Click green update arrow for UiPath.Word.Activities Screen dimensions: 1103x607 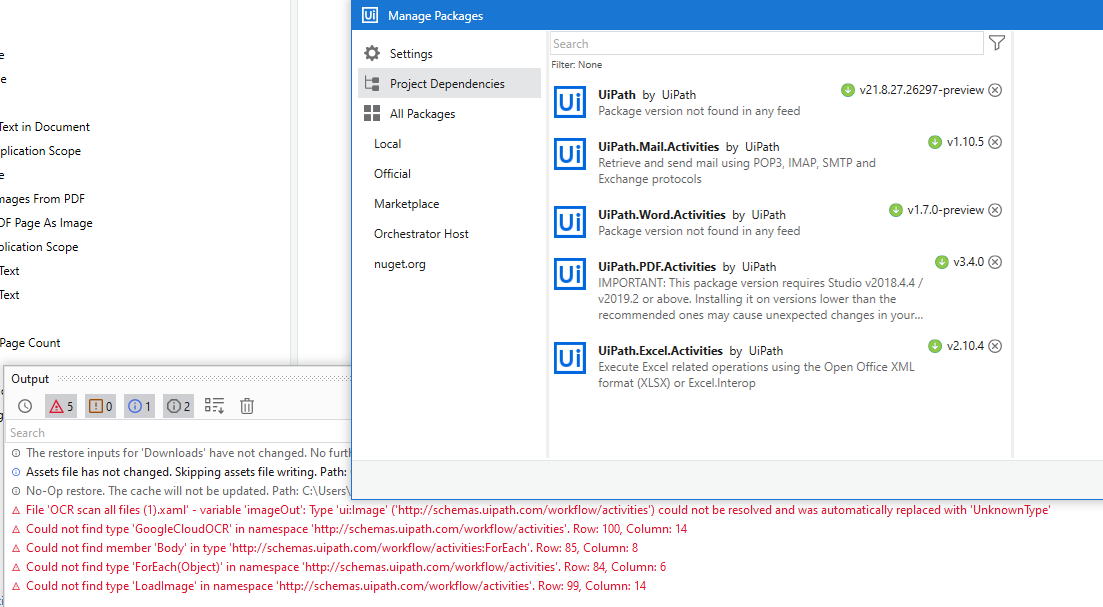[895, 210]
